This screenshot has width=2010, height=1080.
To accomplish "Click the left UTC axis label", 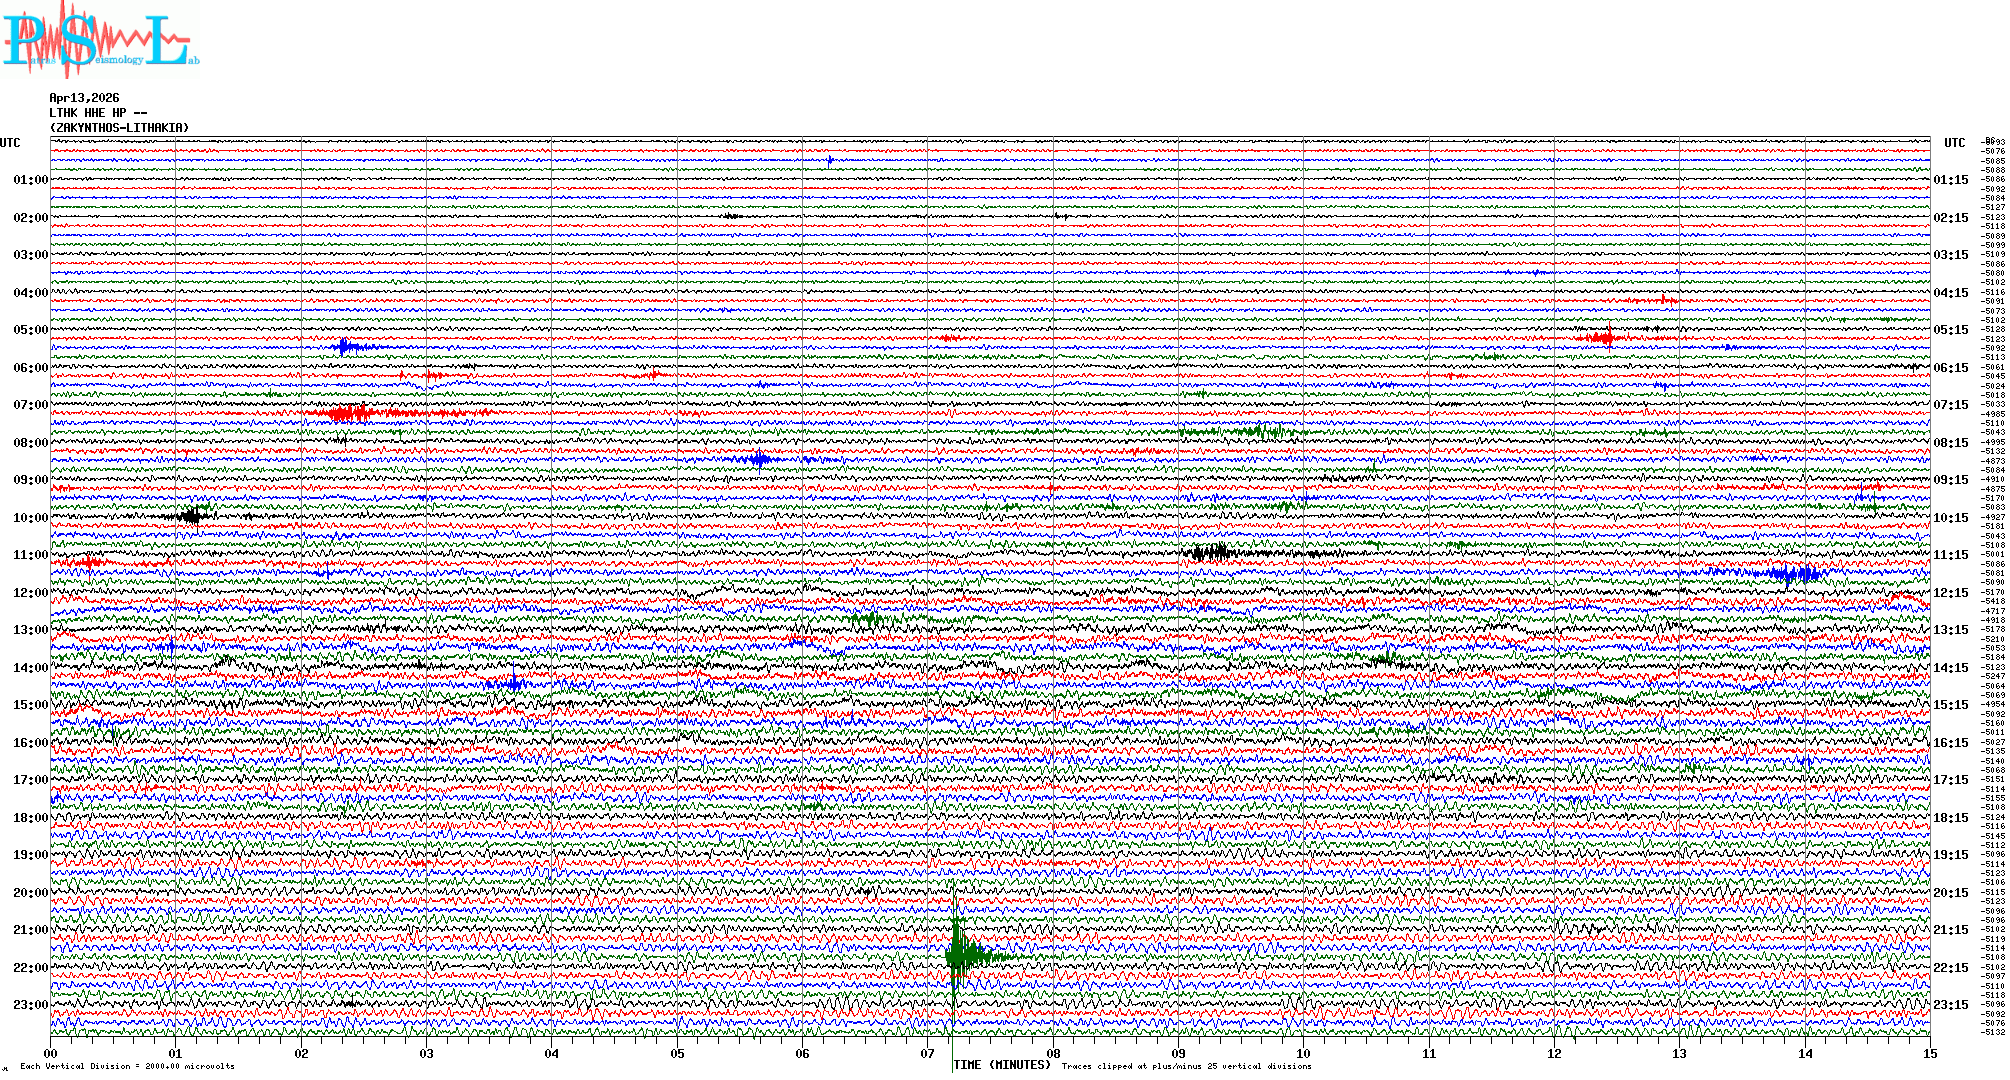I will [10, 143].
